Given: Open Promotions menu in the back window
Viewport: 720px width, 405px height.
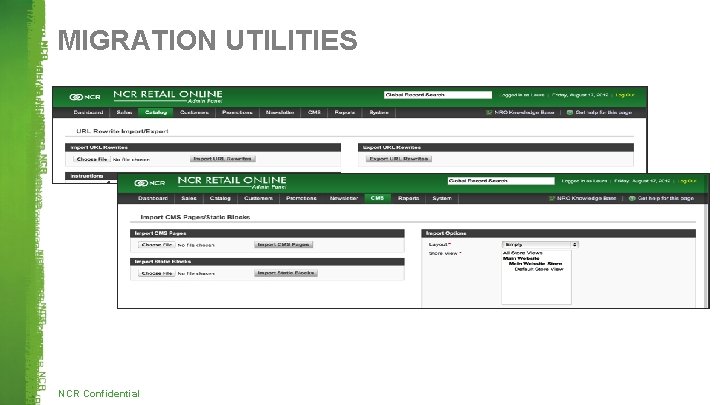Looking at the screenshot, I should (x=237, y=112).
